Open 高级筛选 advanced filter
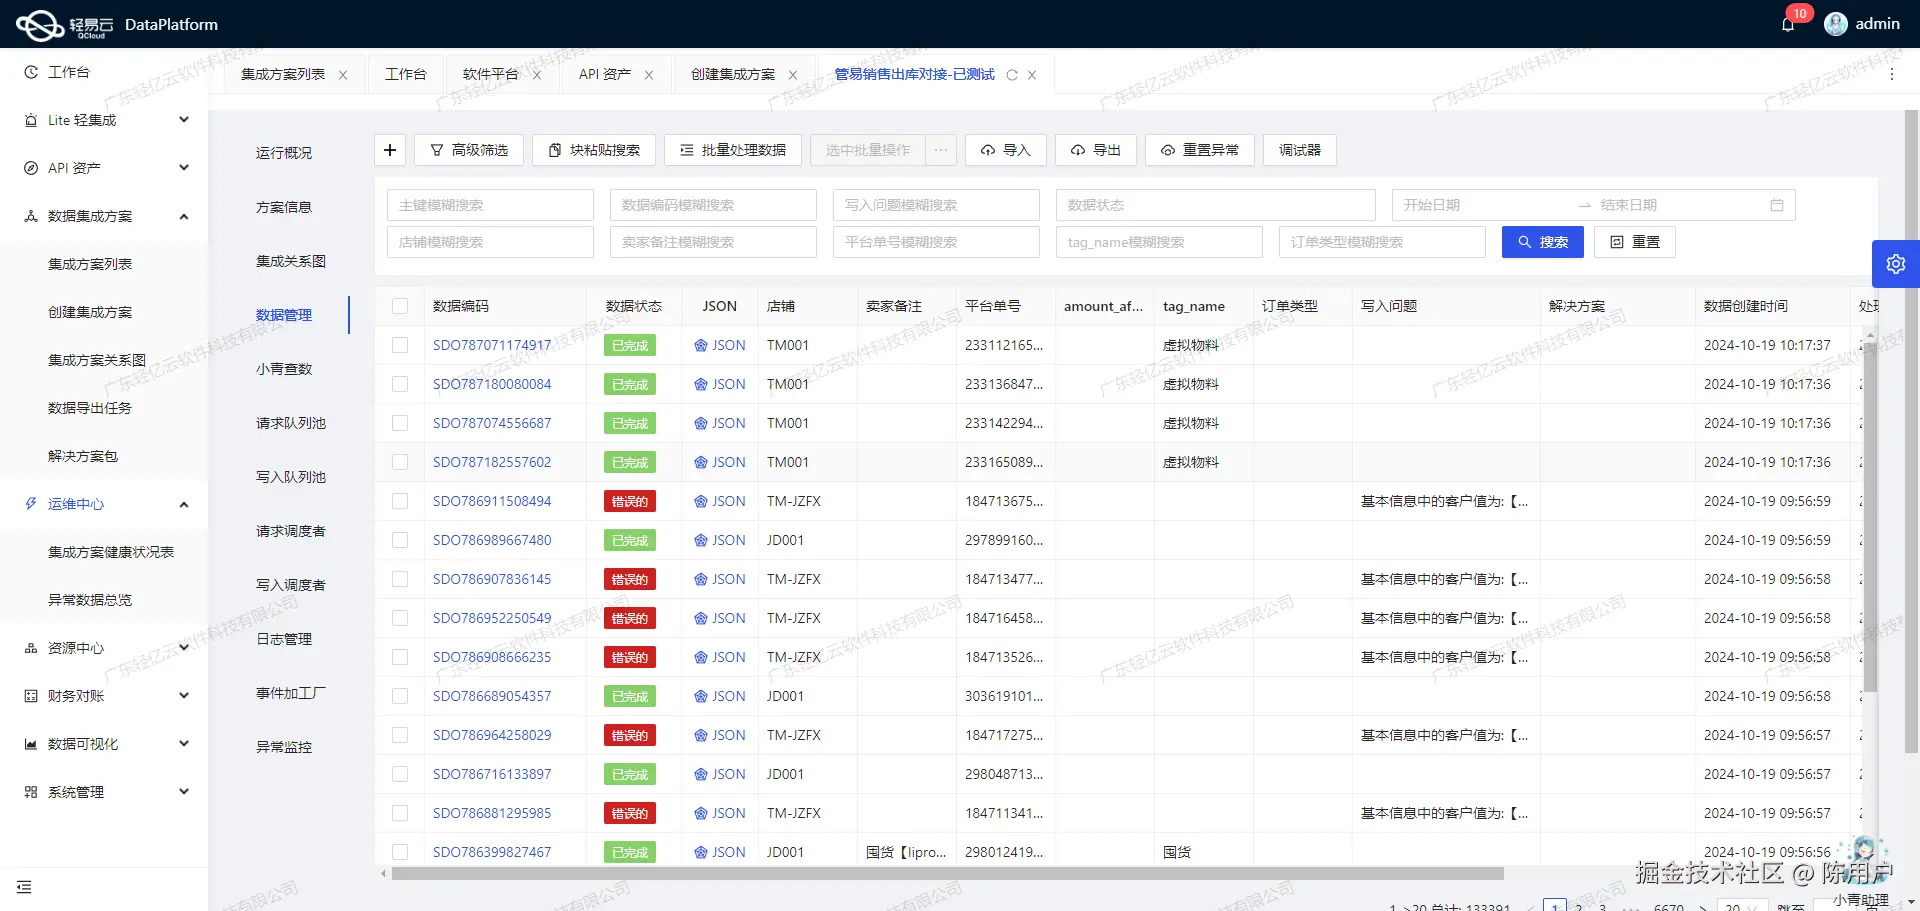 [468, 150]
